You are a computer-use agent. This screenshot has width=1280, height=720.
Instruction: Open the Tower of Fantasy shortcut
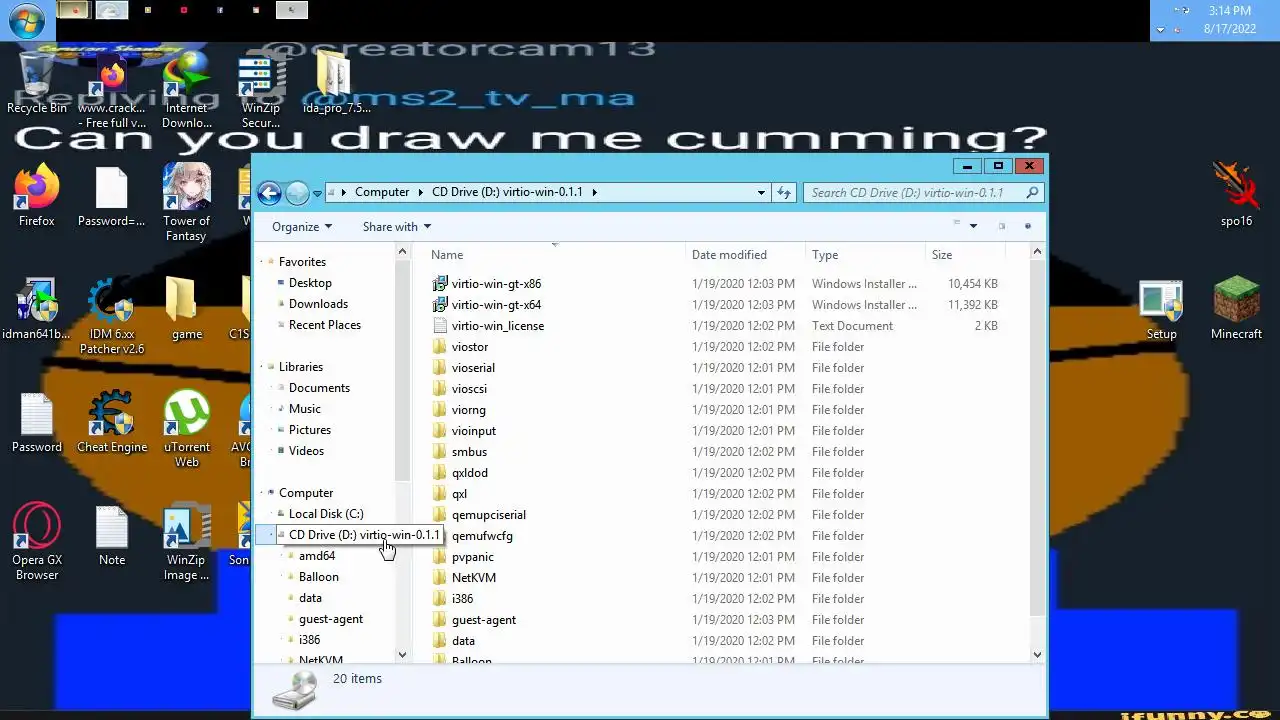[187, 203]
